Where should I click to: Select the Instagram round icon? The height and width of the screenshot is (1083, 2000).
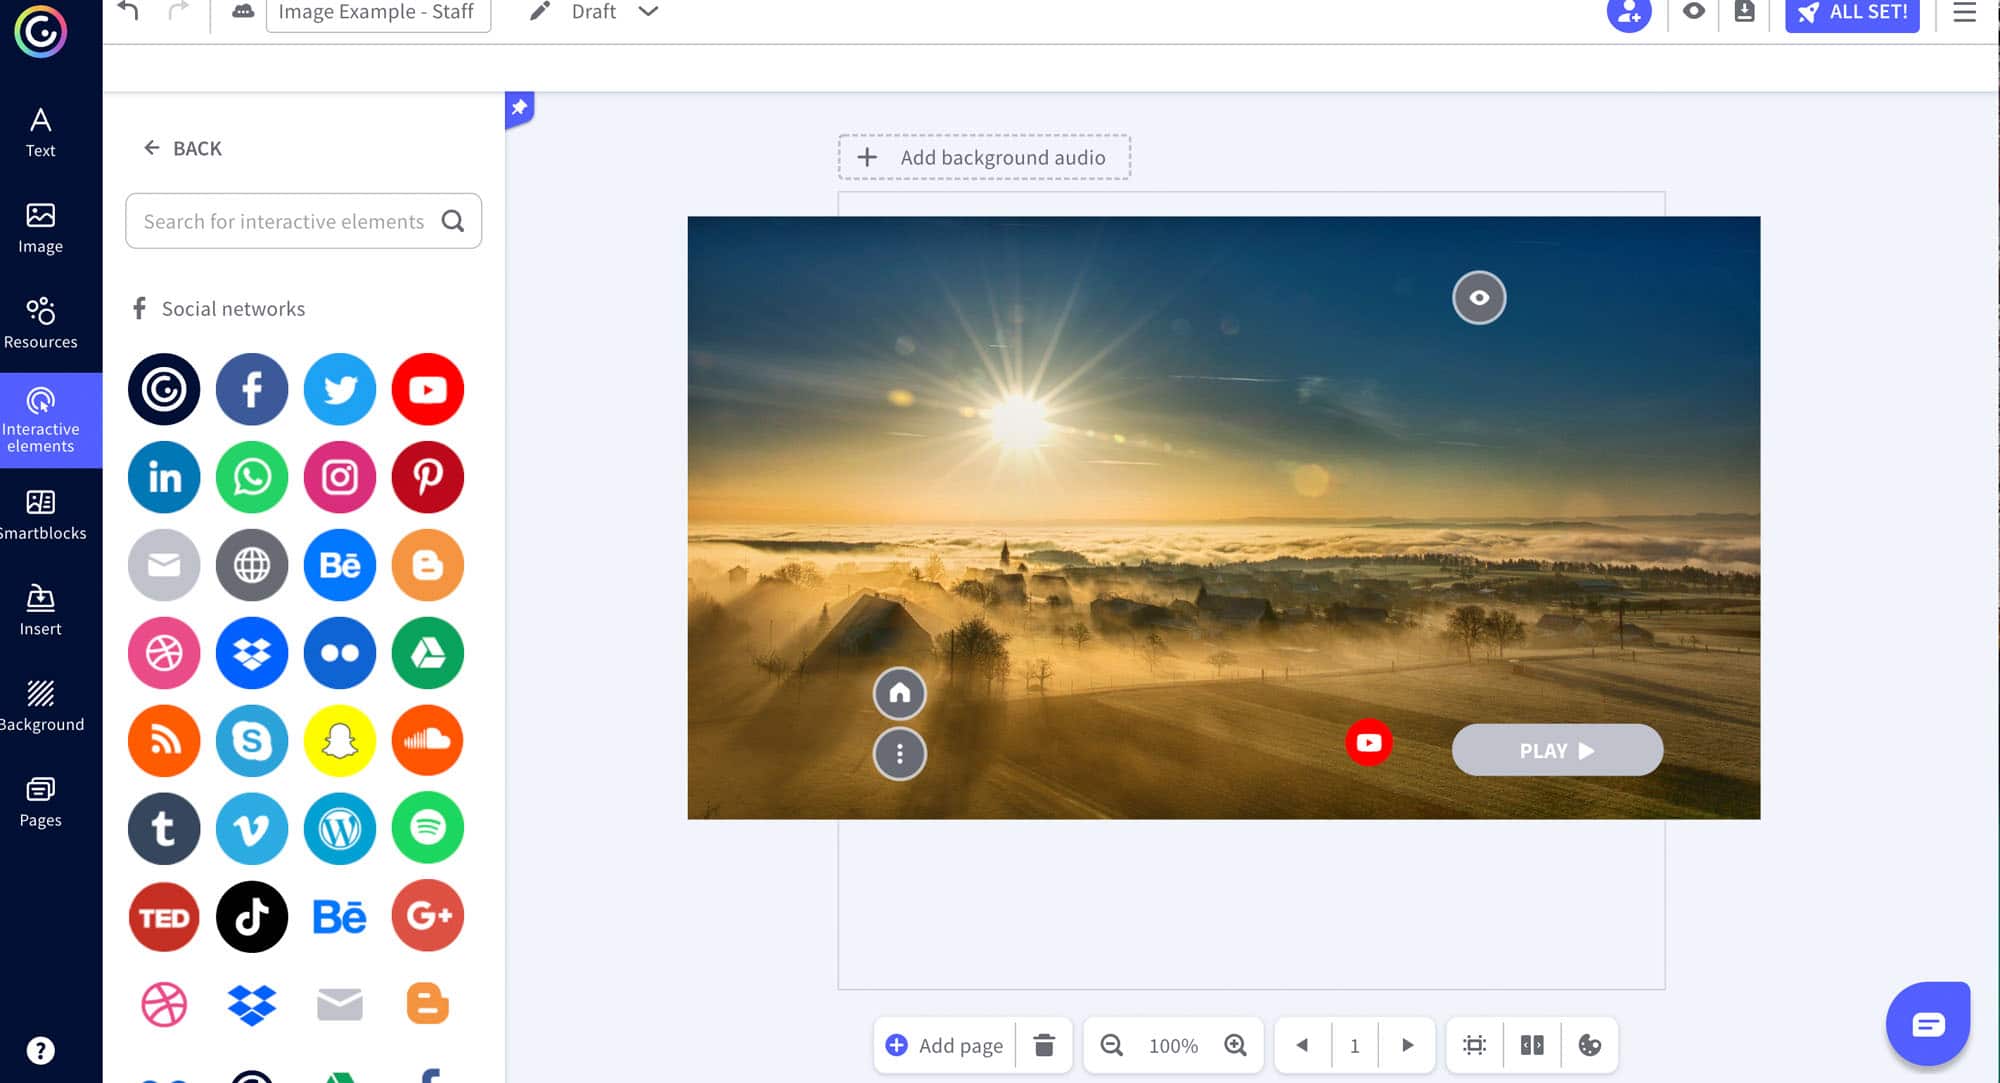340,477
